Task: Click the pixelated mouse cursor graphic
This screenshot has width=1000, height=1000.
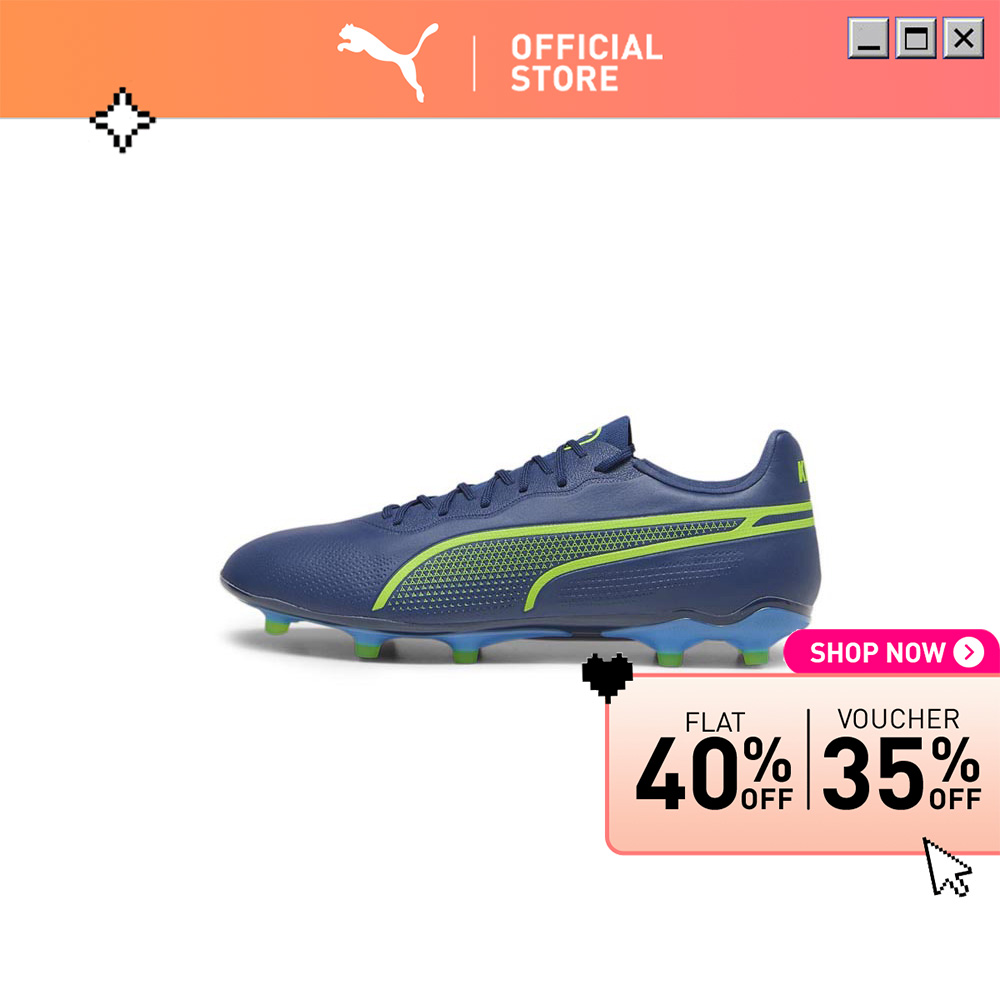Action: pyautogui.click(x=947, y=867)
